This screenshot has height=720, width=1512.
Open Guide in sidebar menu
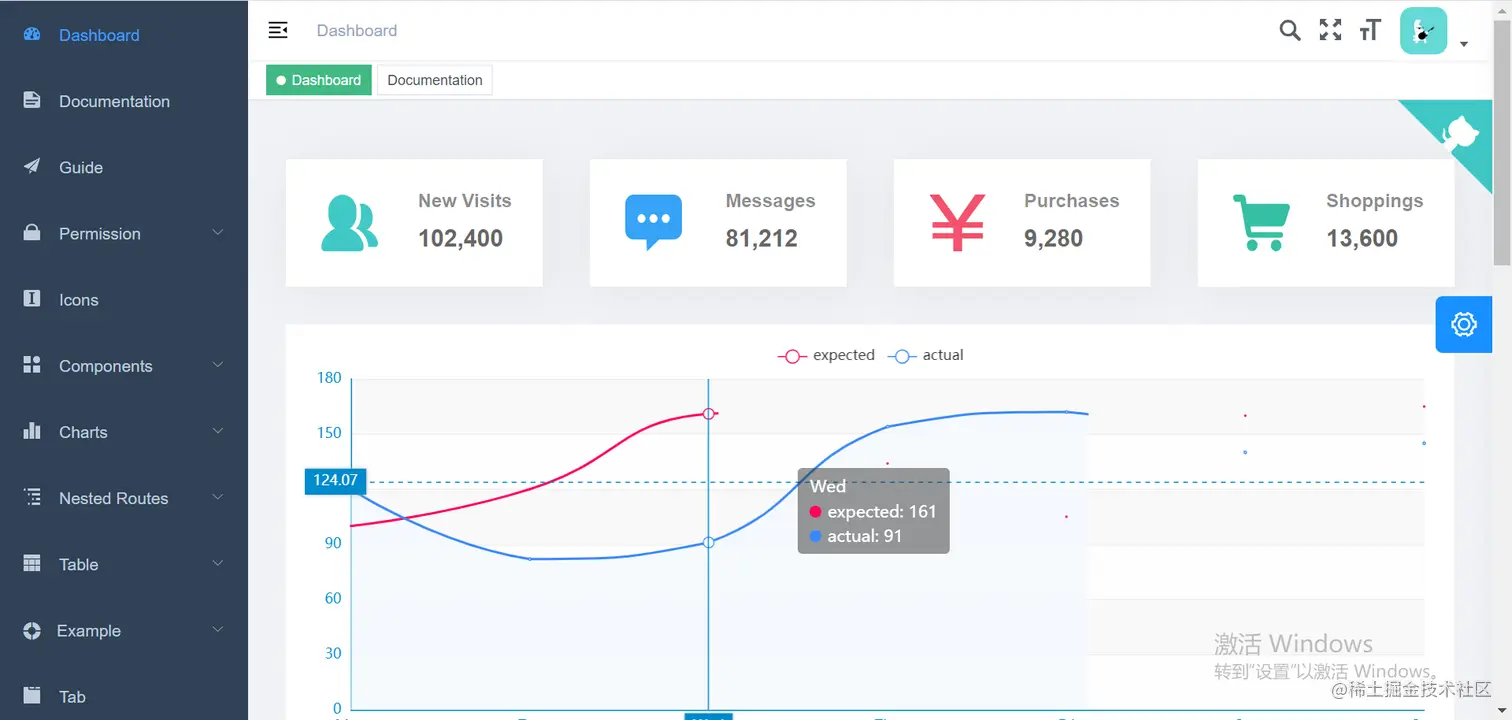tap(124, 167)
